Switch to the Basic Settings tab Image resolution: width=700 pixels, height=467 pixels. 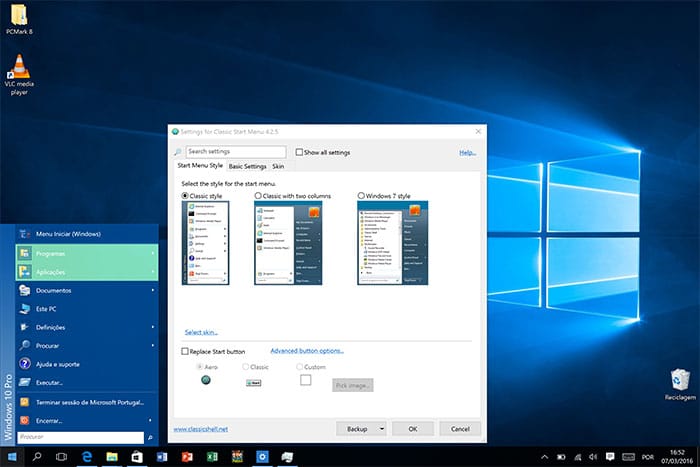click(247, 166)
